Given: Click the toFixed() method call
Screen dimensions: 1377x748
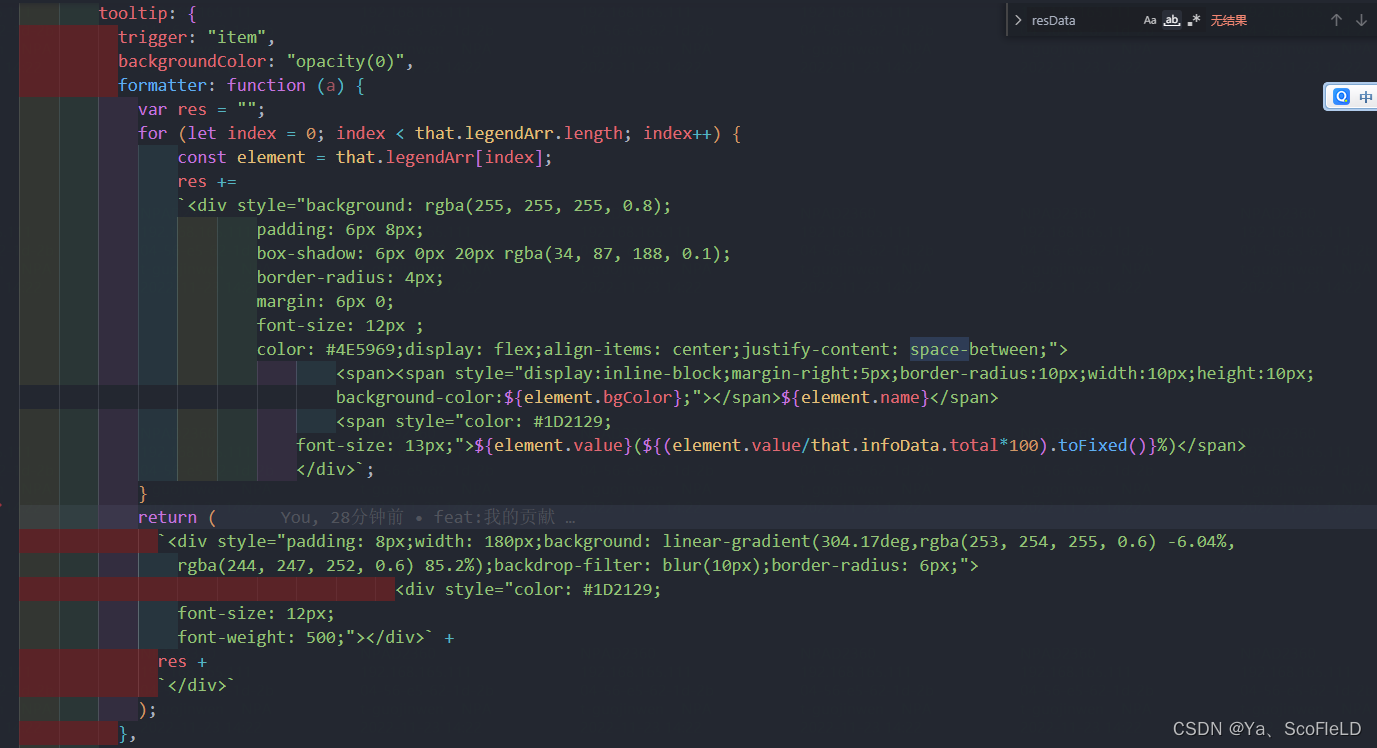Looking at the screenshot, I should click(x=1103, y=445).
